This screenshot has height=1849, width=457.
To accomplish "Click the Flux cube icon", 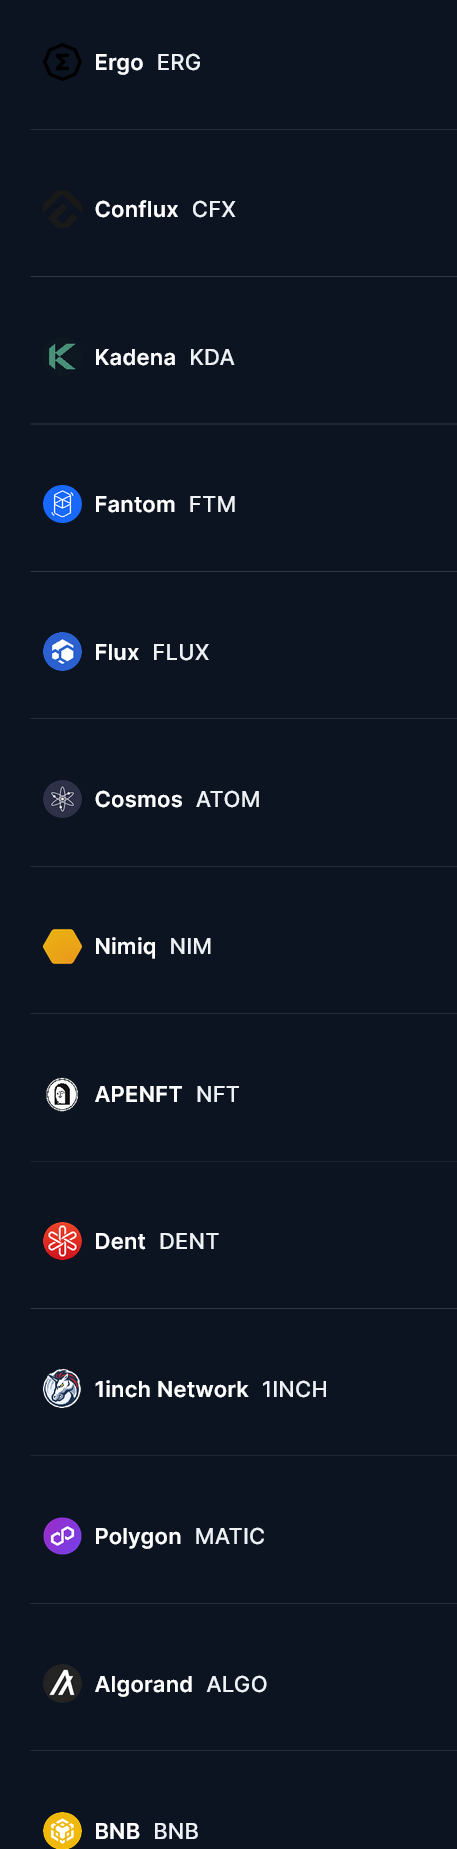I will (x=62, y=652).
